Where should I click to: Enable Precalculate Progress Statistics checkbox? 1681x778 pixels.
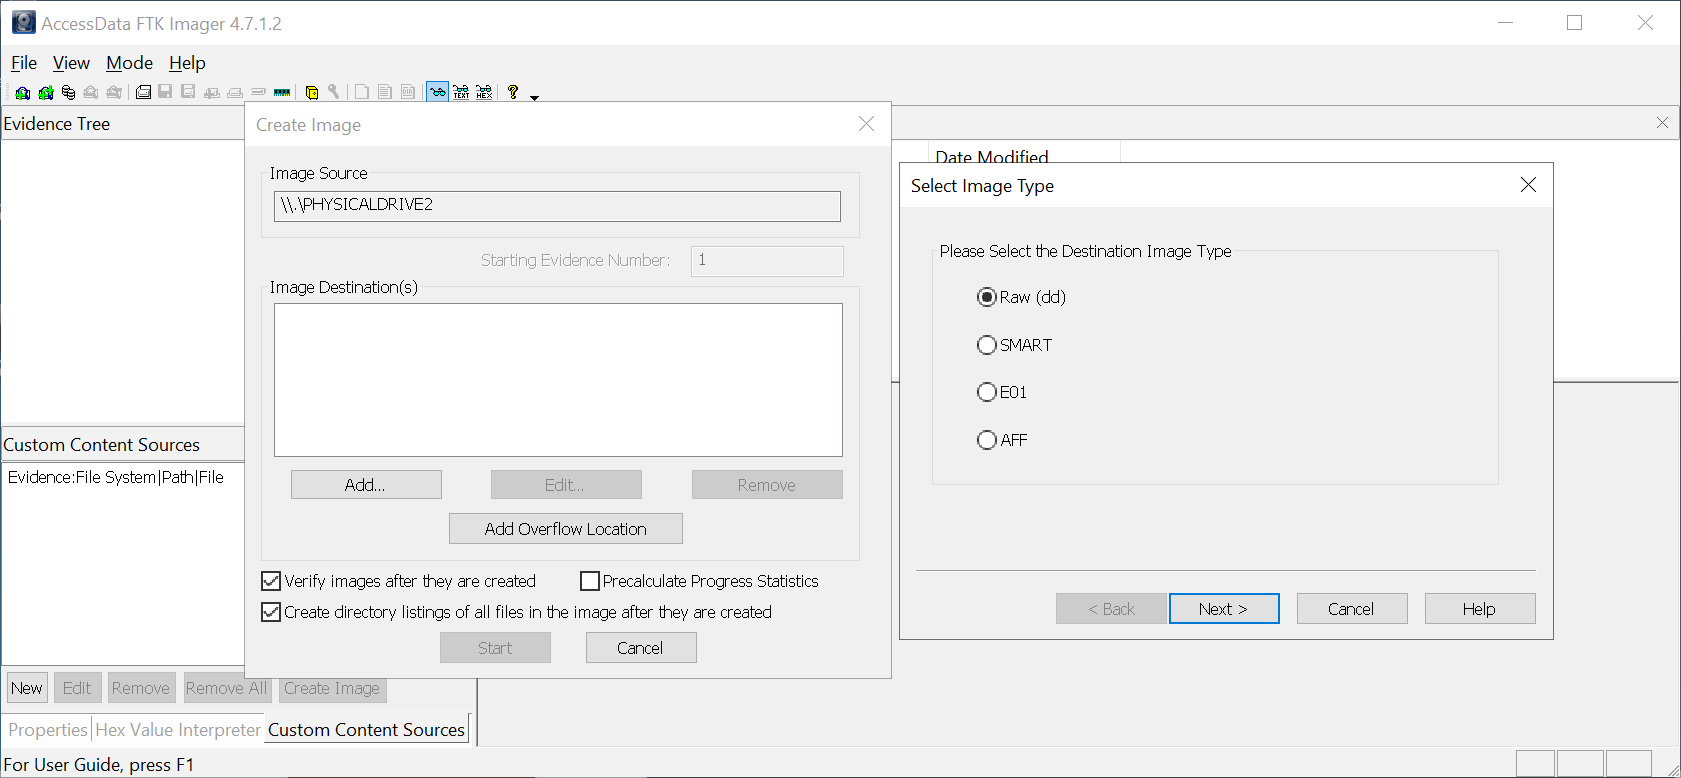point(590,581)
